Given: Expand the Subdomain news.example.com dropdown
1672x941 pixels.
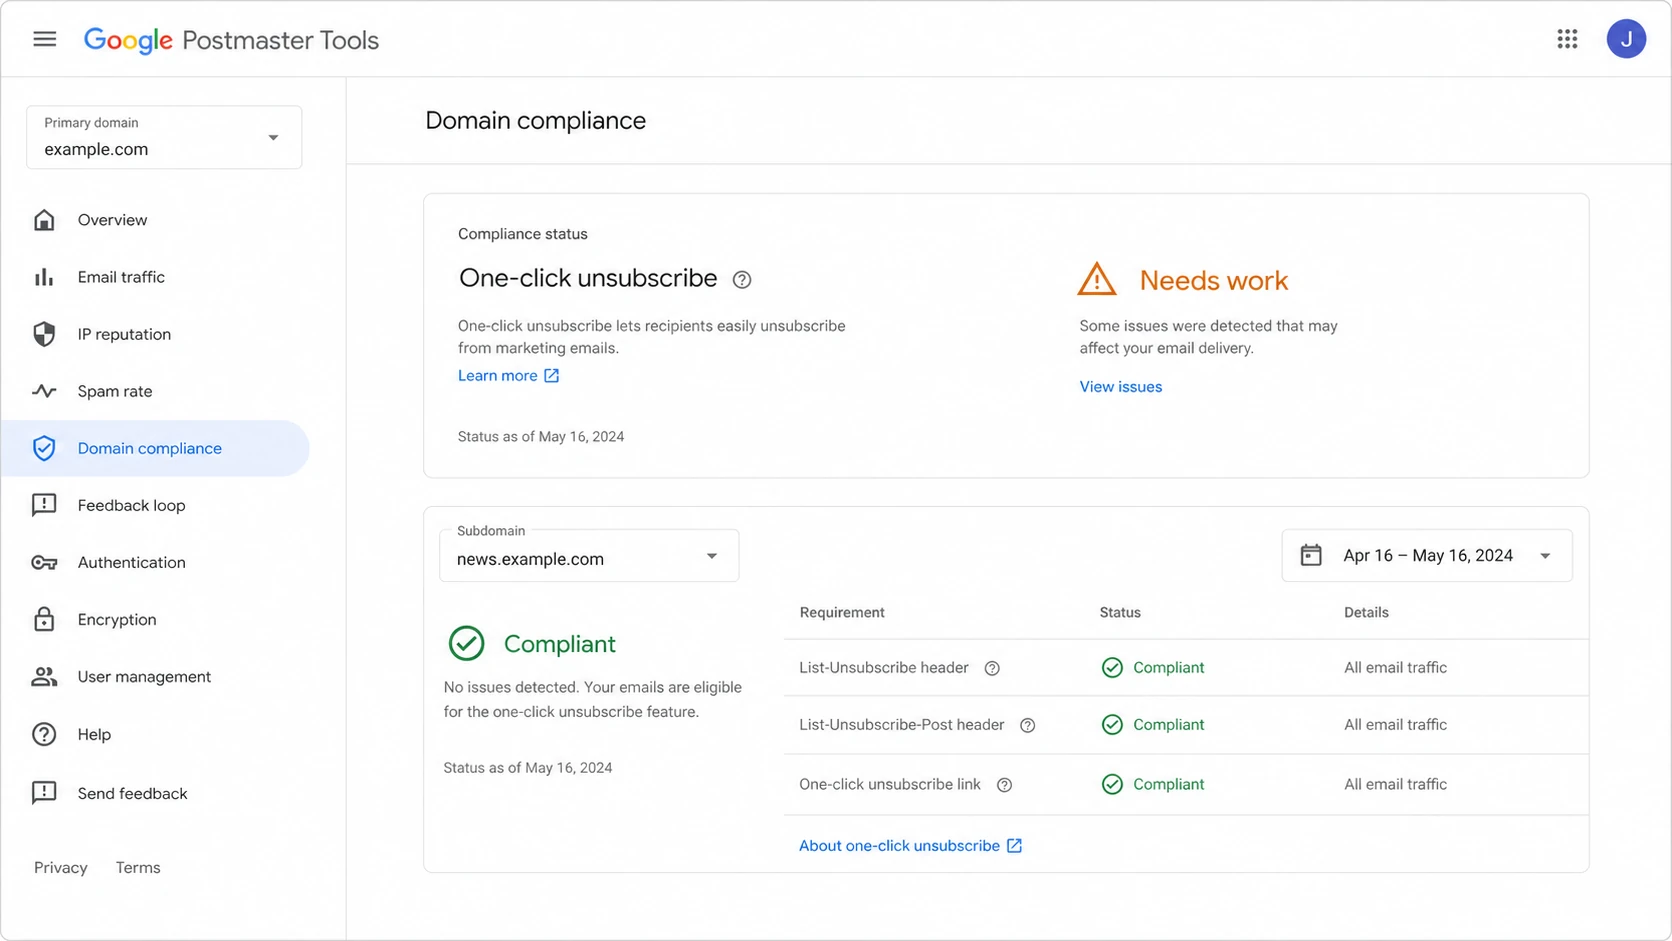Looking at the screenshot, I should pos(589,555).
